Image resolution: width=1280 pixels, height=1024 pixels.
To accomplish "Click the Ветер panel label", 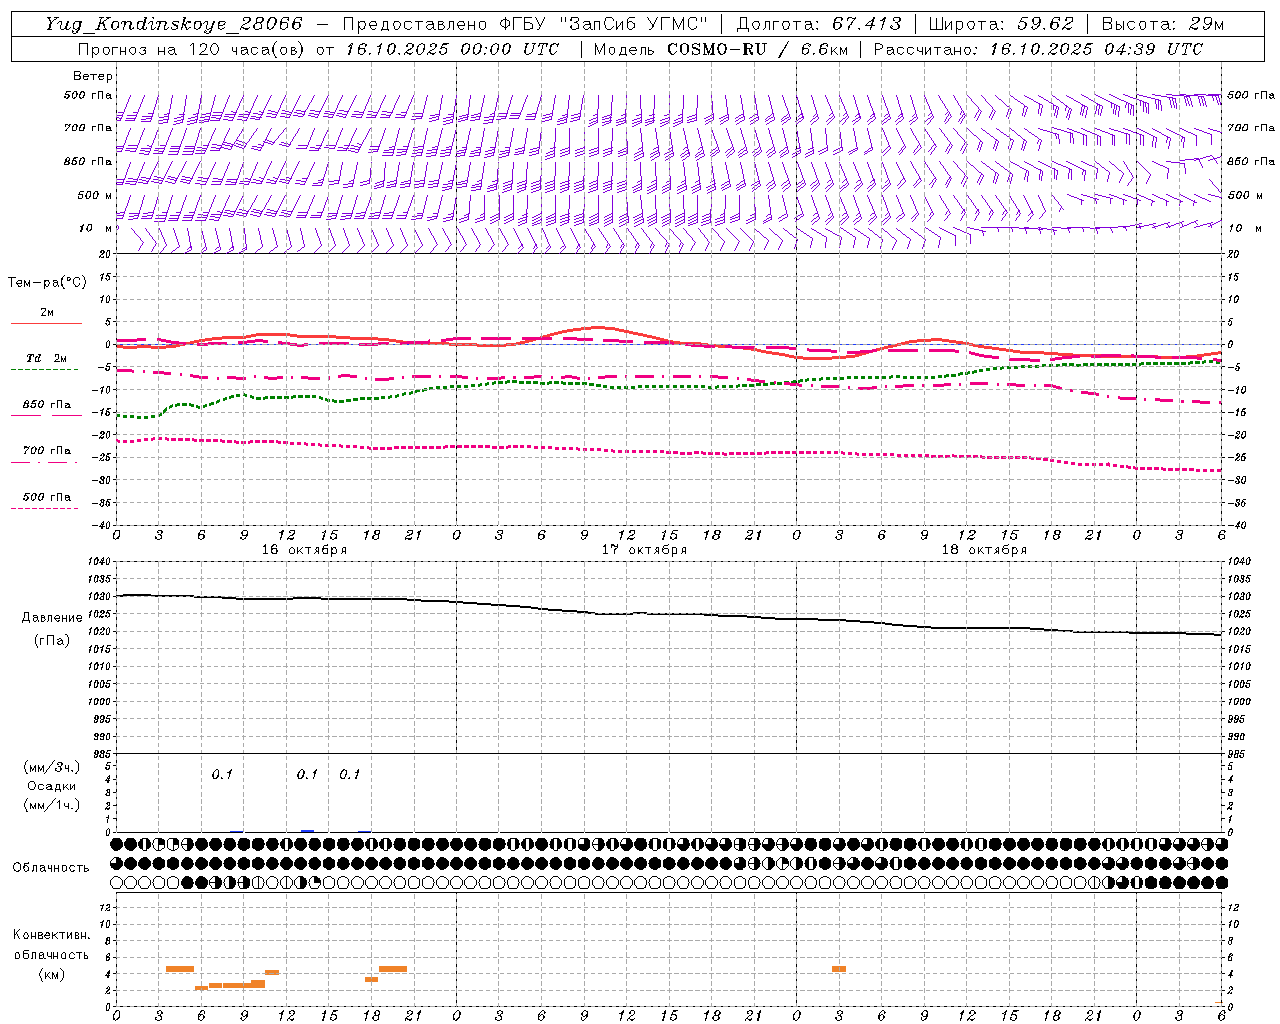I will click(x=93, y=76).
